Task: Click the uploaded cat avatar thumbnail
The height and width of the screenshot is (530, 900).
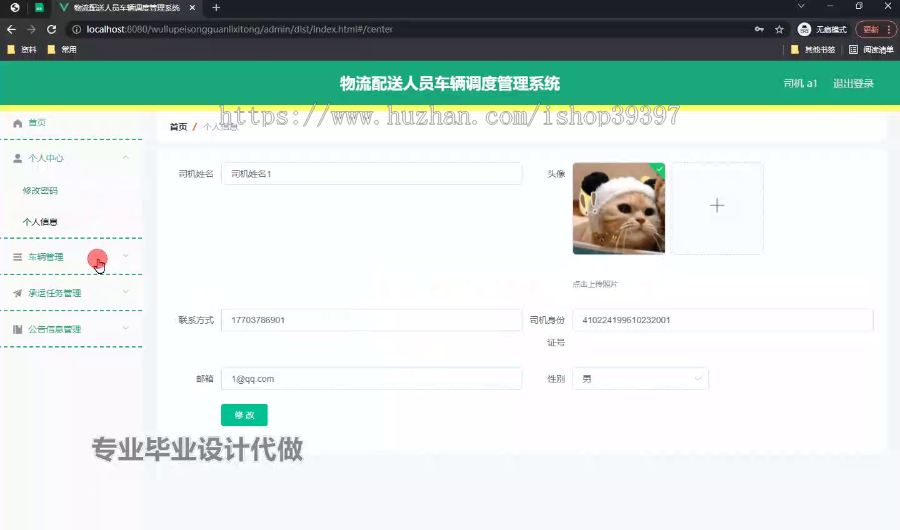Action: pyautogui.click(x=619, y=208)
